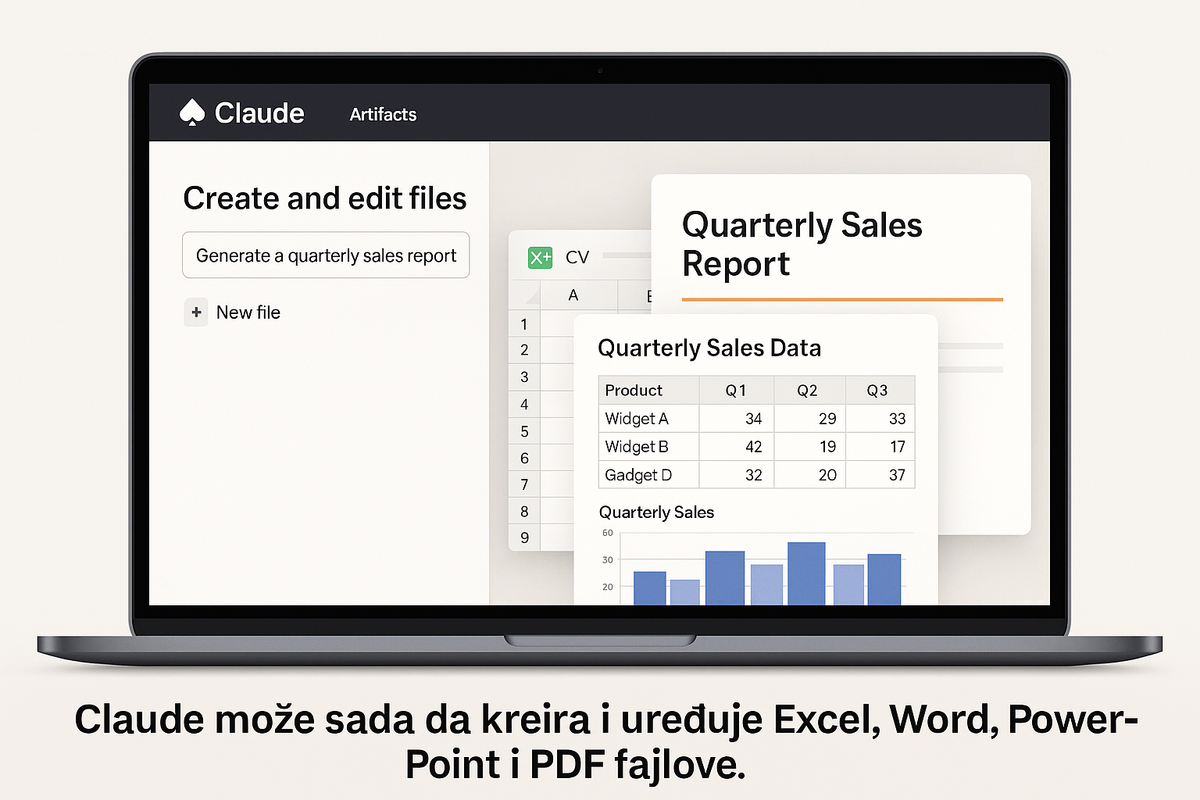The width and height of the screenshot is (1200, 800).
Task: Click the Product column header
Action: coord(648,390)
